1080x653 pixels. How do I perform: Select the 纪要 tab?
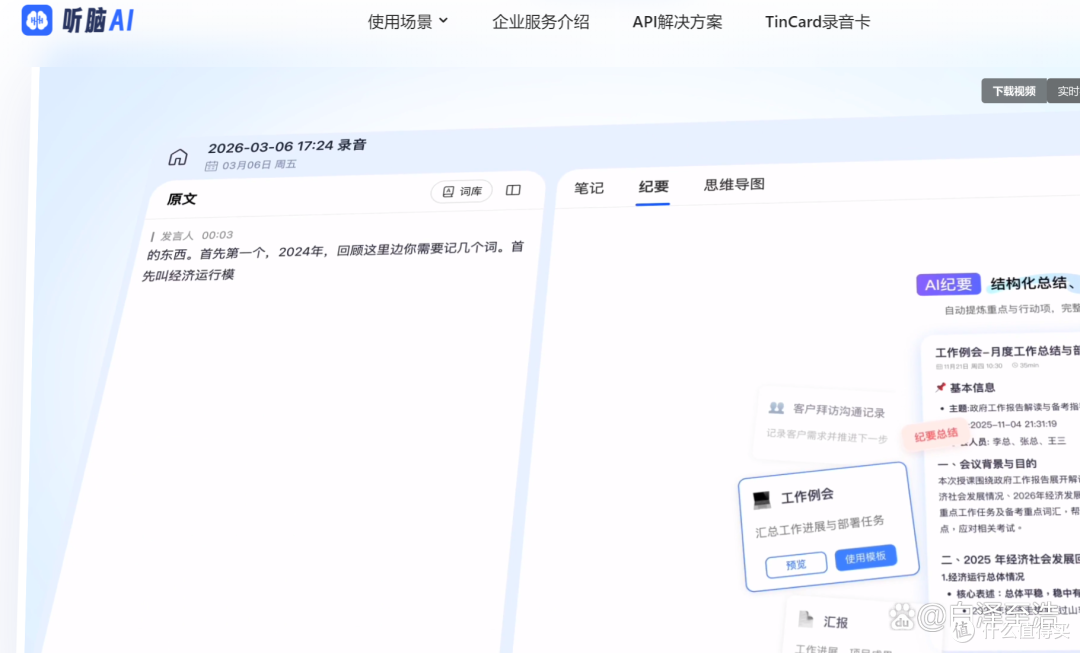[653, 187]
